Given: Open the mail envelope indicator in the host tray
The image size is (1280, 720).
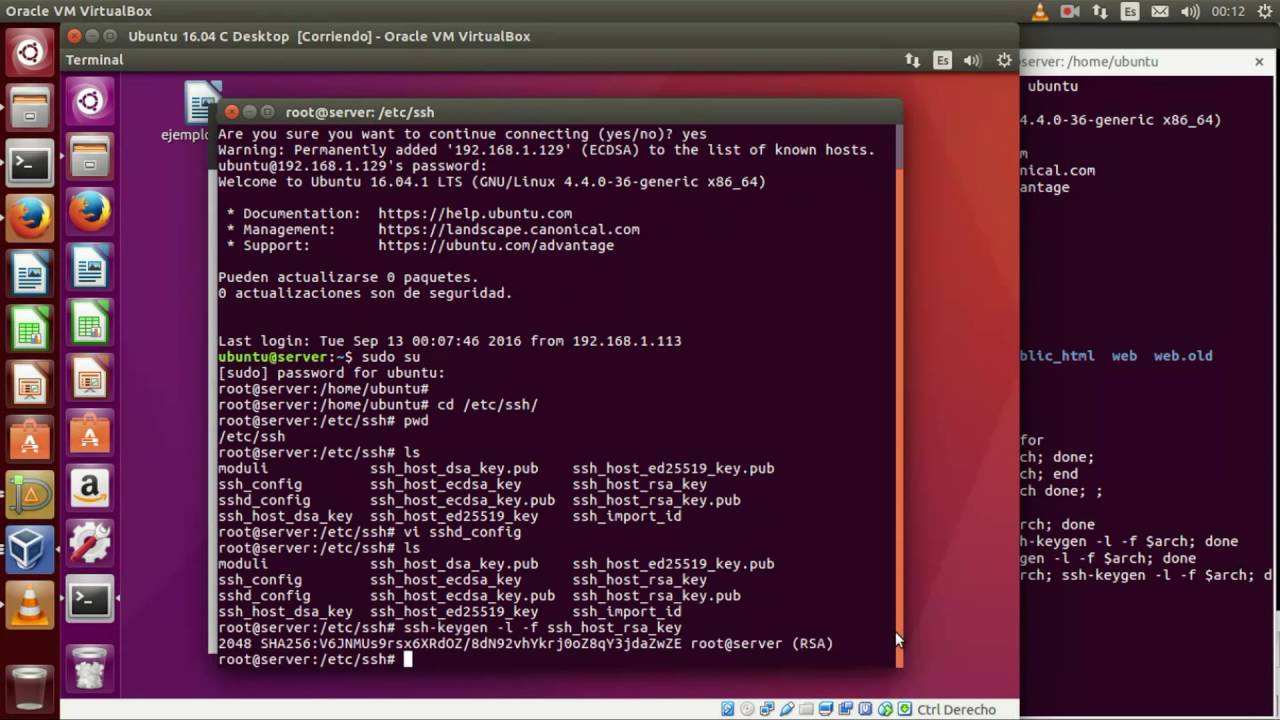Looking at the screenshot, I should pyautogui.click(x=1161, y=12).
